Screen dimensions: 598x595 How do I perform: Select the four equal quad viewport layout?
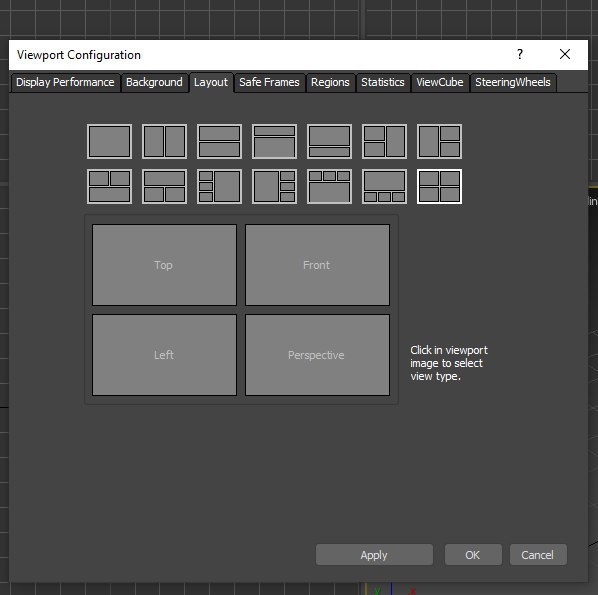pyautogui.click(x=439, y=187)
